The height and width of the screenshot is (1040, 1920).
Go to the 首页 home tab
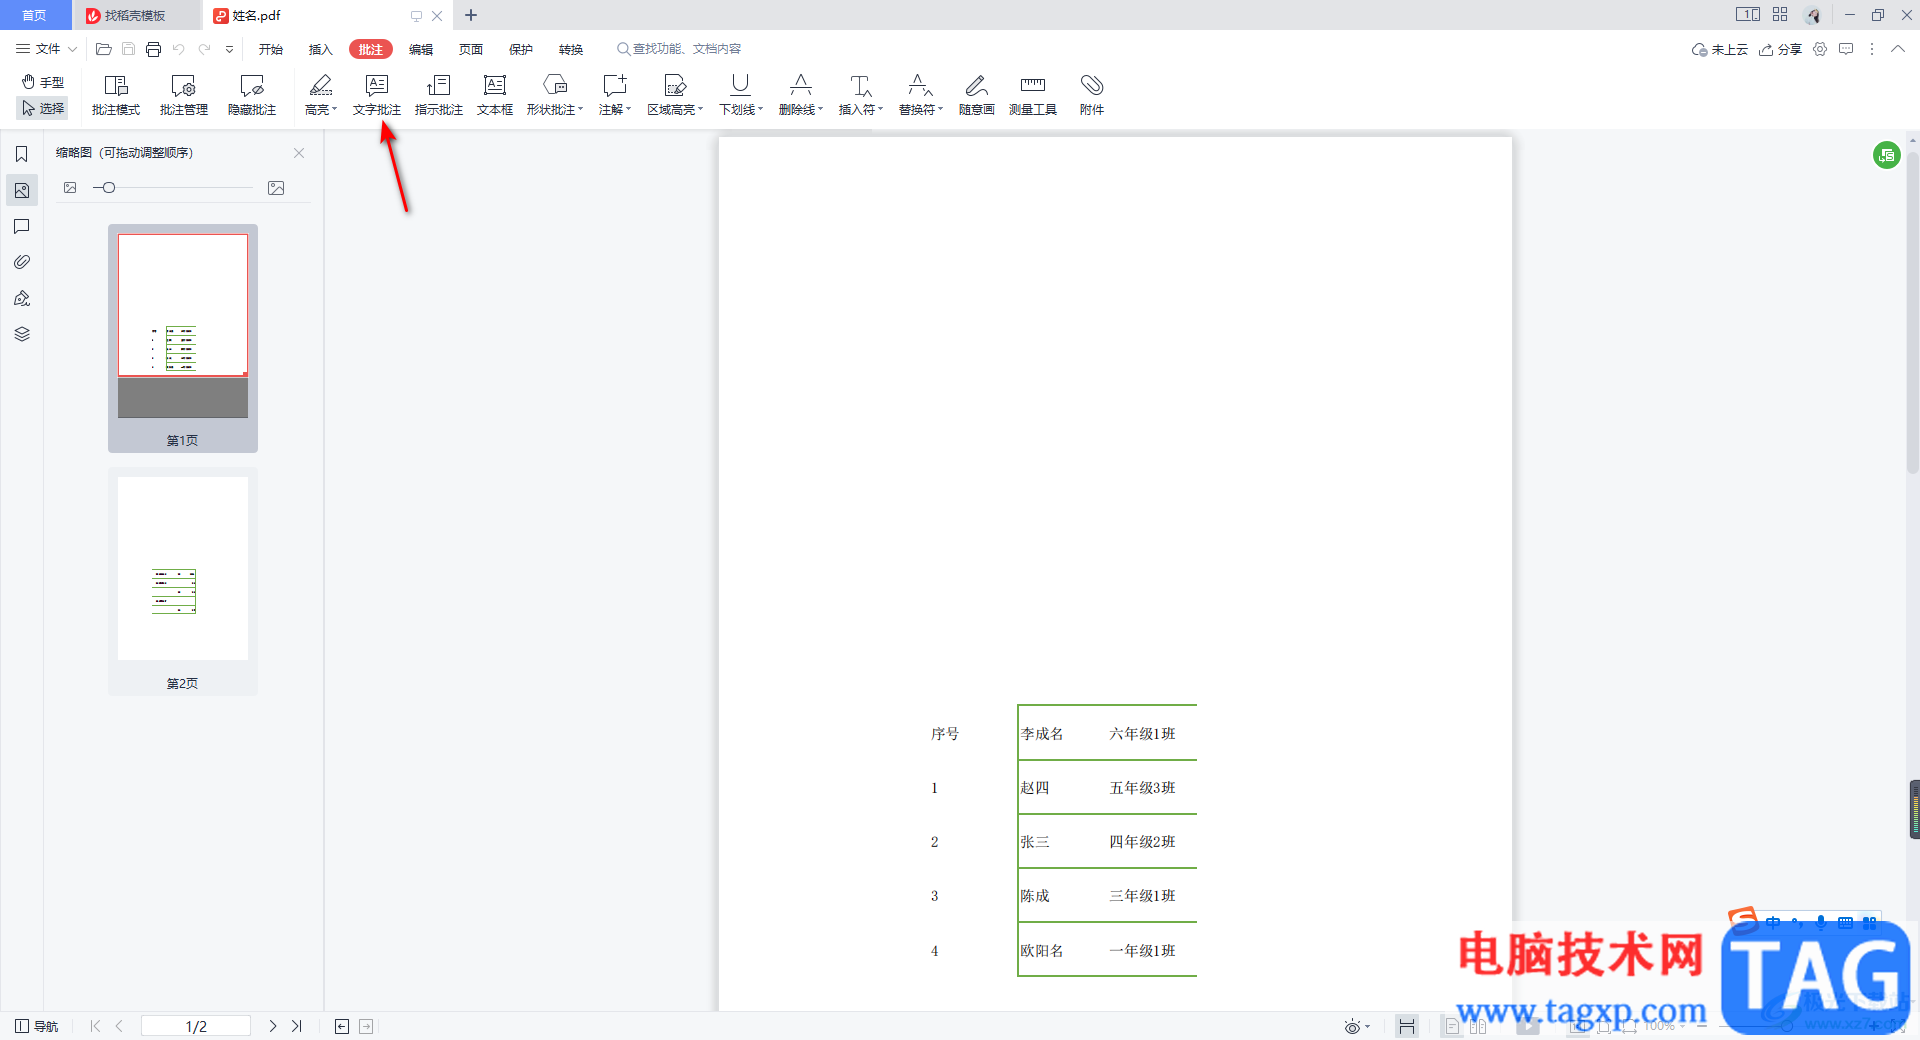pyautogui.click(x=35, y=15)
